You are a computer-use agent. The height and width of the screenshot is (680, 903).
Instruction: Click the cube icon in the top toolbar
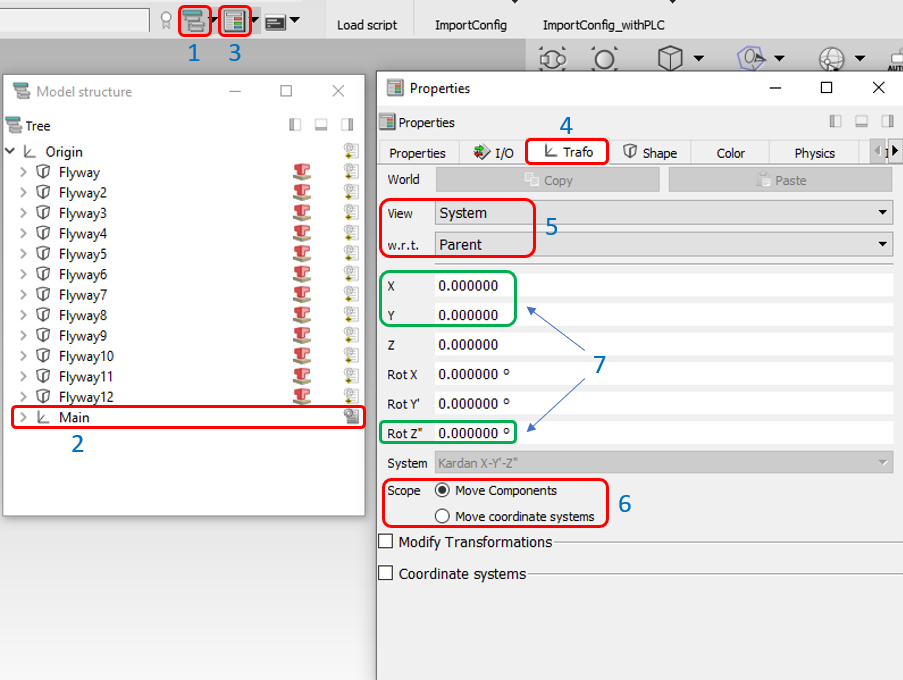pyautogui.click(x=670, y=58)
